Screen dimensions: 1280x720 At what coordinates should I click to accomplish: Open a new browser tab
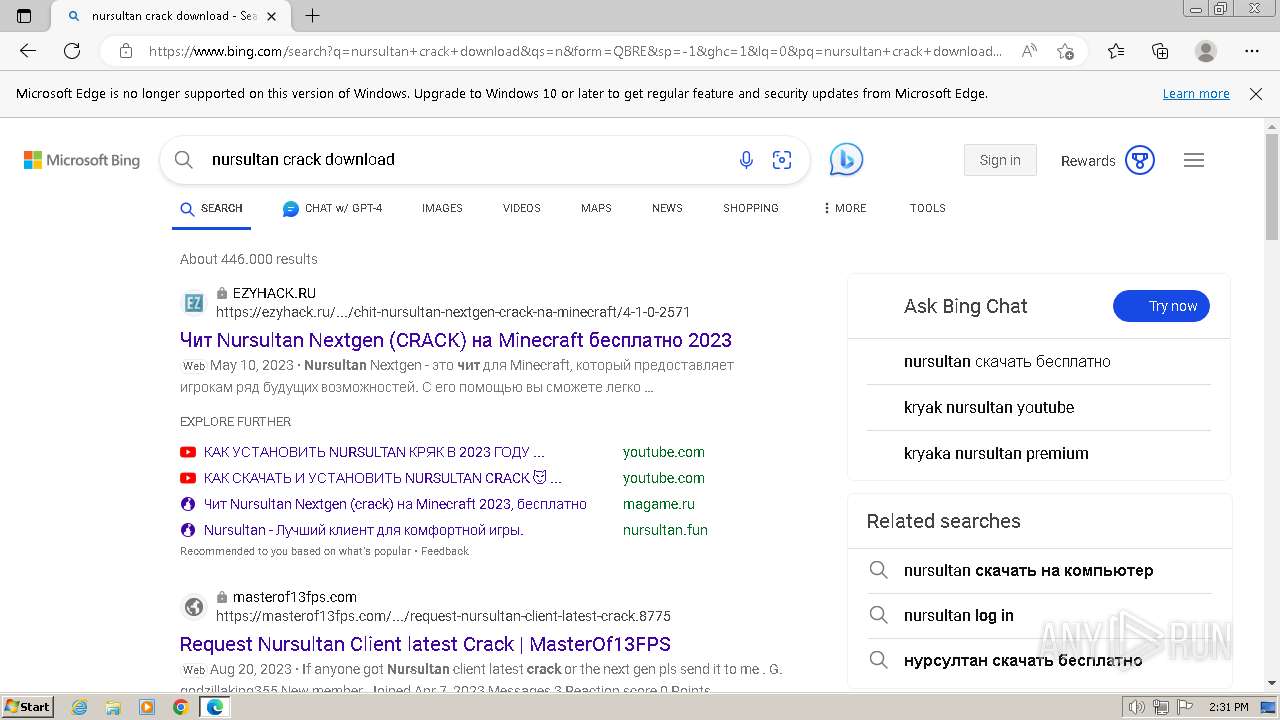point(312,16)
